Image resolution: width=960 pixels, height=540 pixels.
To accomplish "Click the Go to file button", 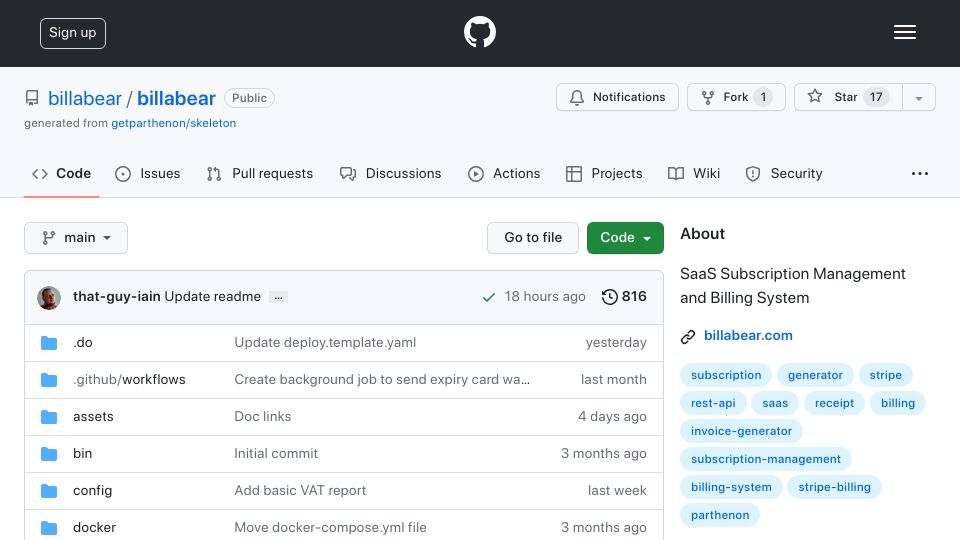I will 533,238.
